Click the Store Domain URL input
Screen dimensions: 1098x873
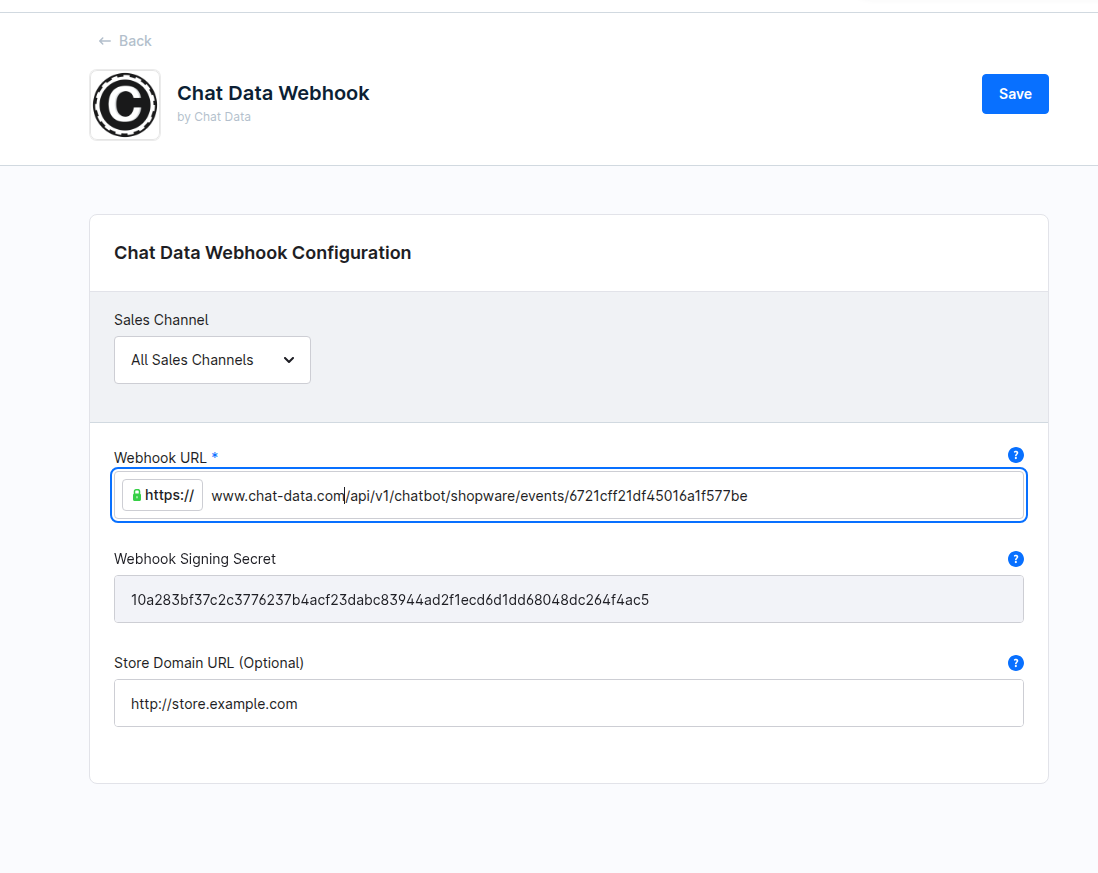[x=568, y=703]
